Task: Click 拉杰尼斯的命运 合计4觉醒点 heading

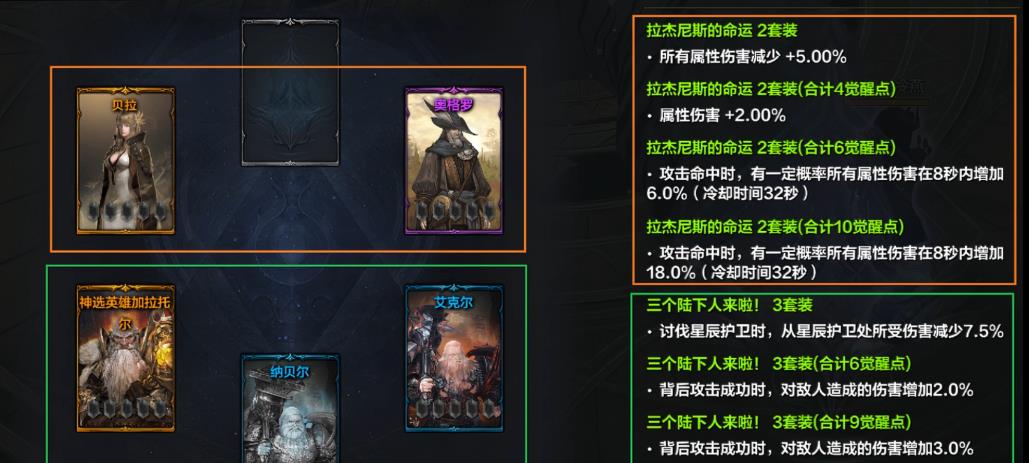Action: [771, 90]
